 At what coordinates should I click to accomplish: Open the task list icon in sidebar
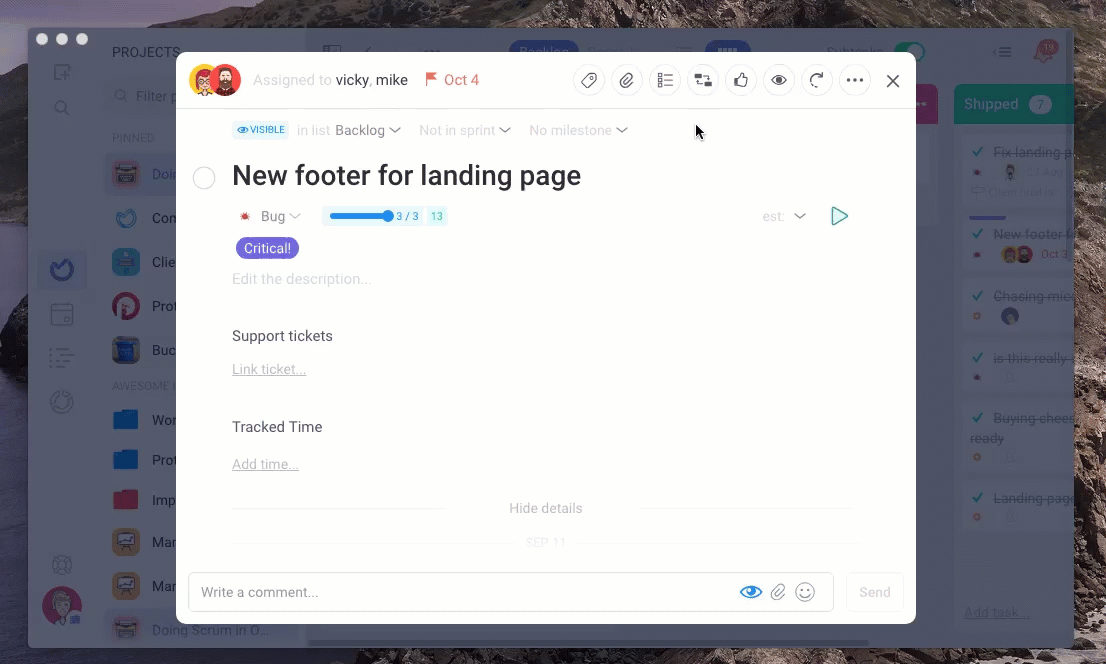[x=62, y=358]
